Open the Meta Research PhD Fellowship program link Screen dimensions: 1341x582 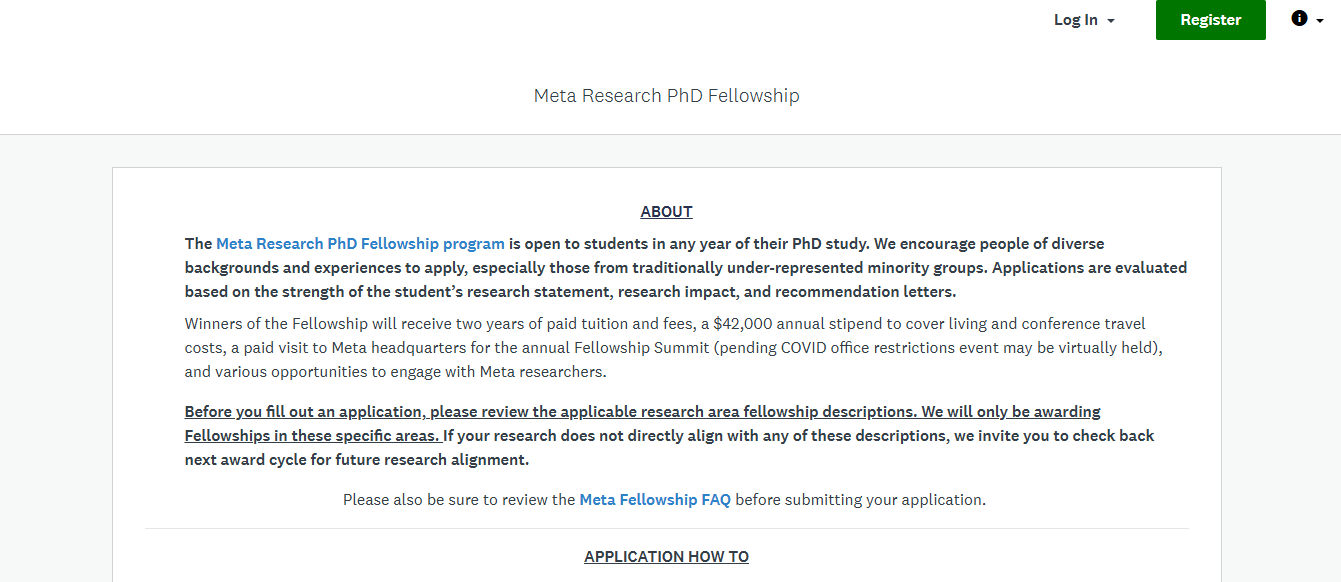tap(360, 243)
